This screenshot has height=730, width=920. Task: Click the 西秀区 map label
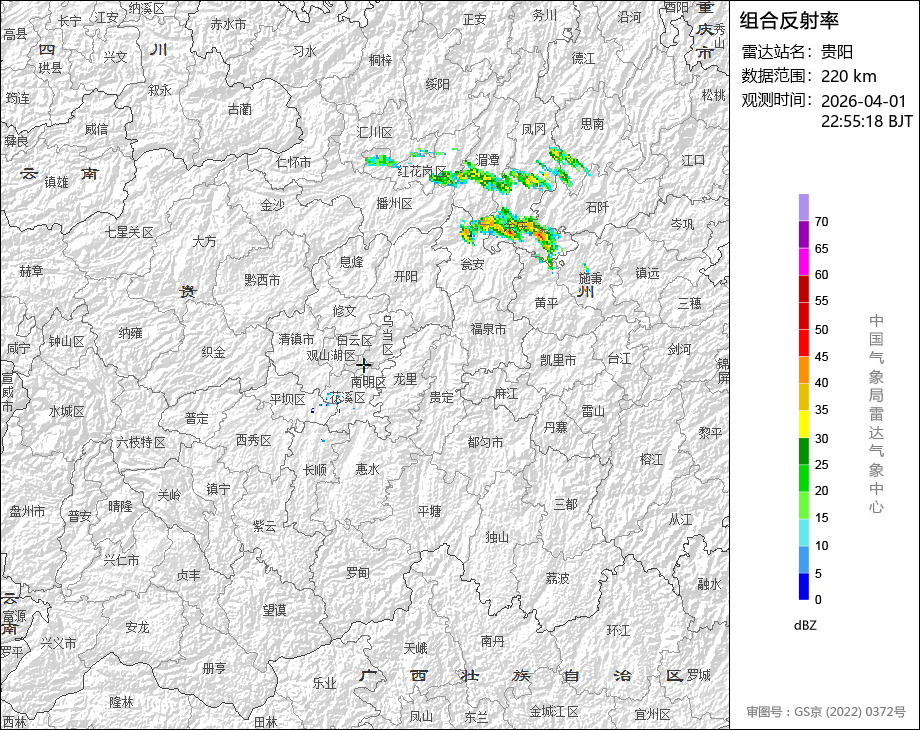[x=253, y=440]
